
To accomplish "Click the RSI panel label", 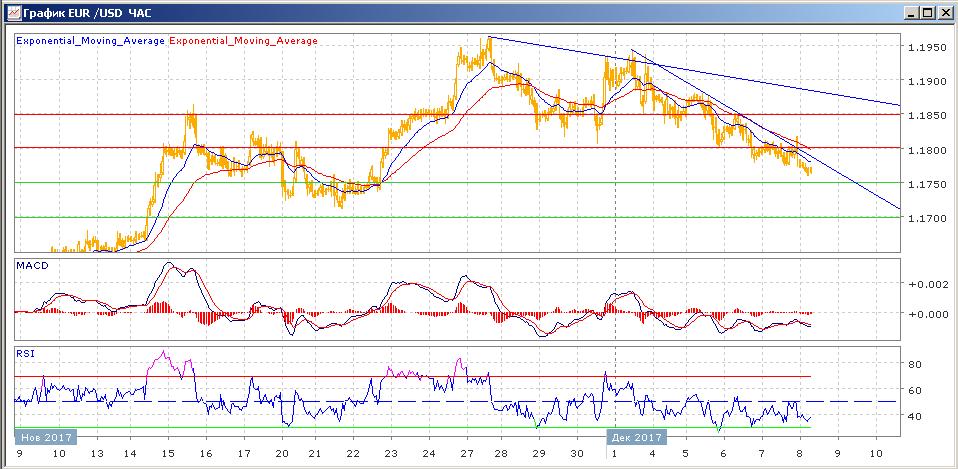I will (x=25, y=352).
